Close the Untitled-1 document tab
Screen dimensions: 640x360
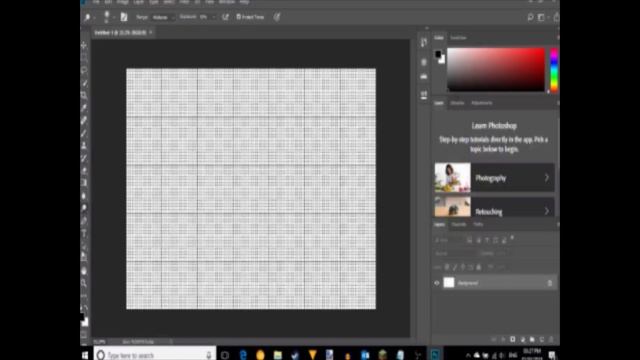pyautogui.click(x=151, y=32)
